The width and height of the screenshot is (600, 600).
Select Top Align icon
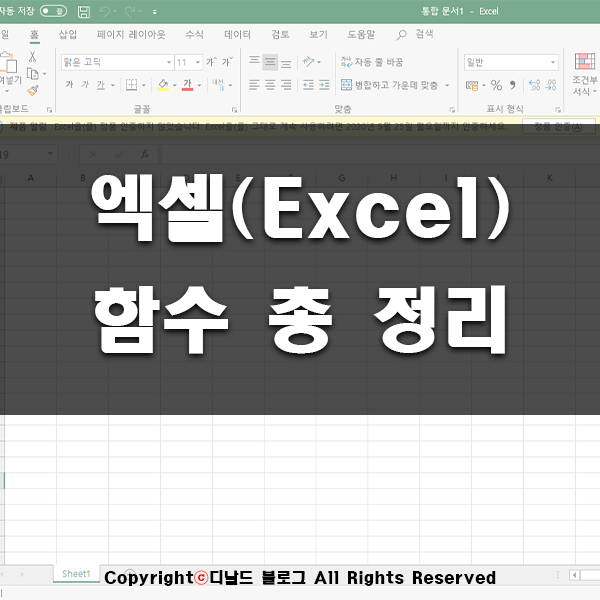tap(254, 62)
